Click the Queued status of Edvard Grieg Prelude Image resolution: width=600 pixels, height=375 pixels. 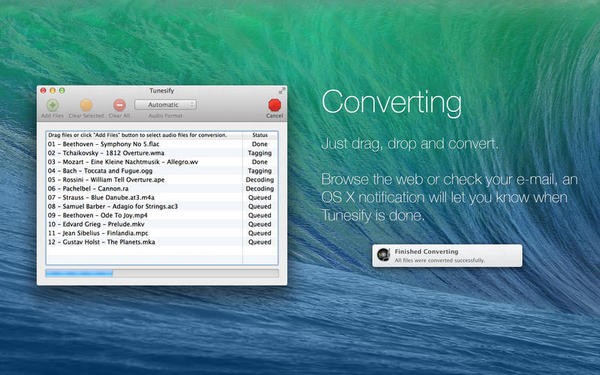click(260, 224)
